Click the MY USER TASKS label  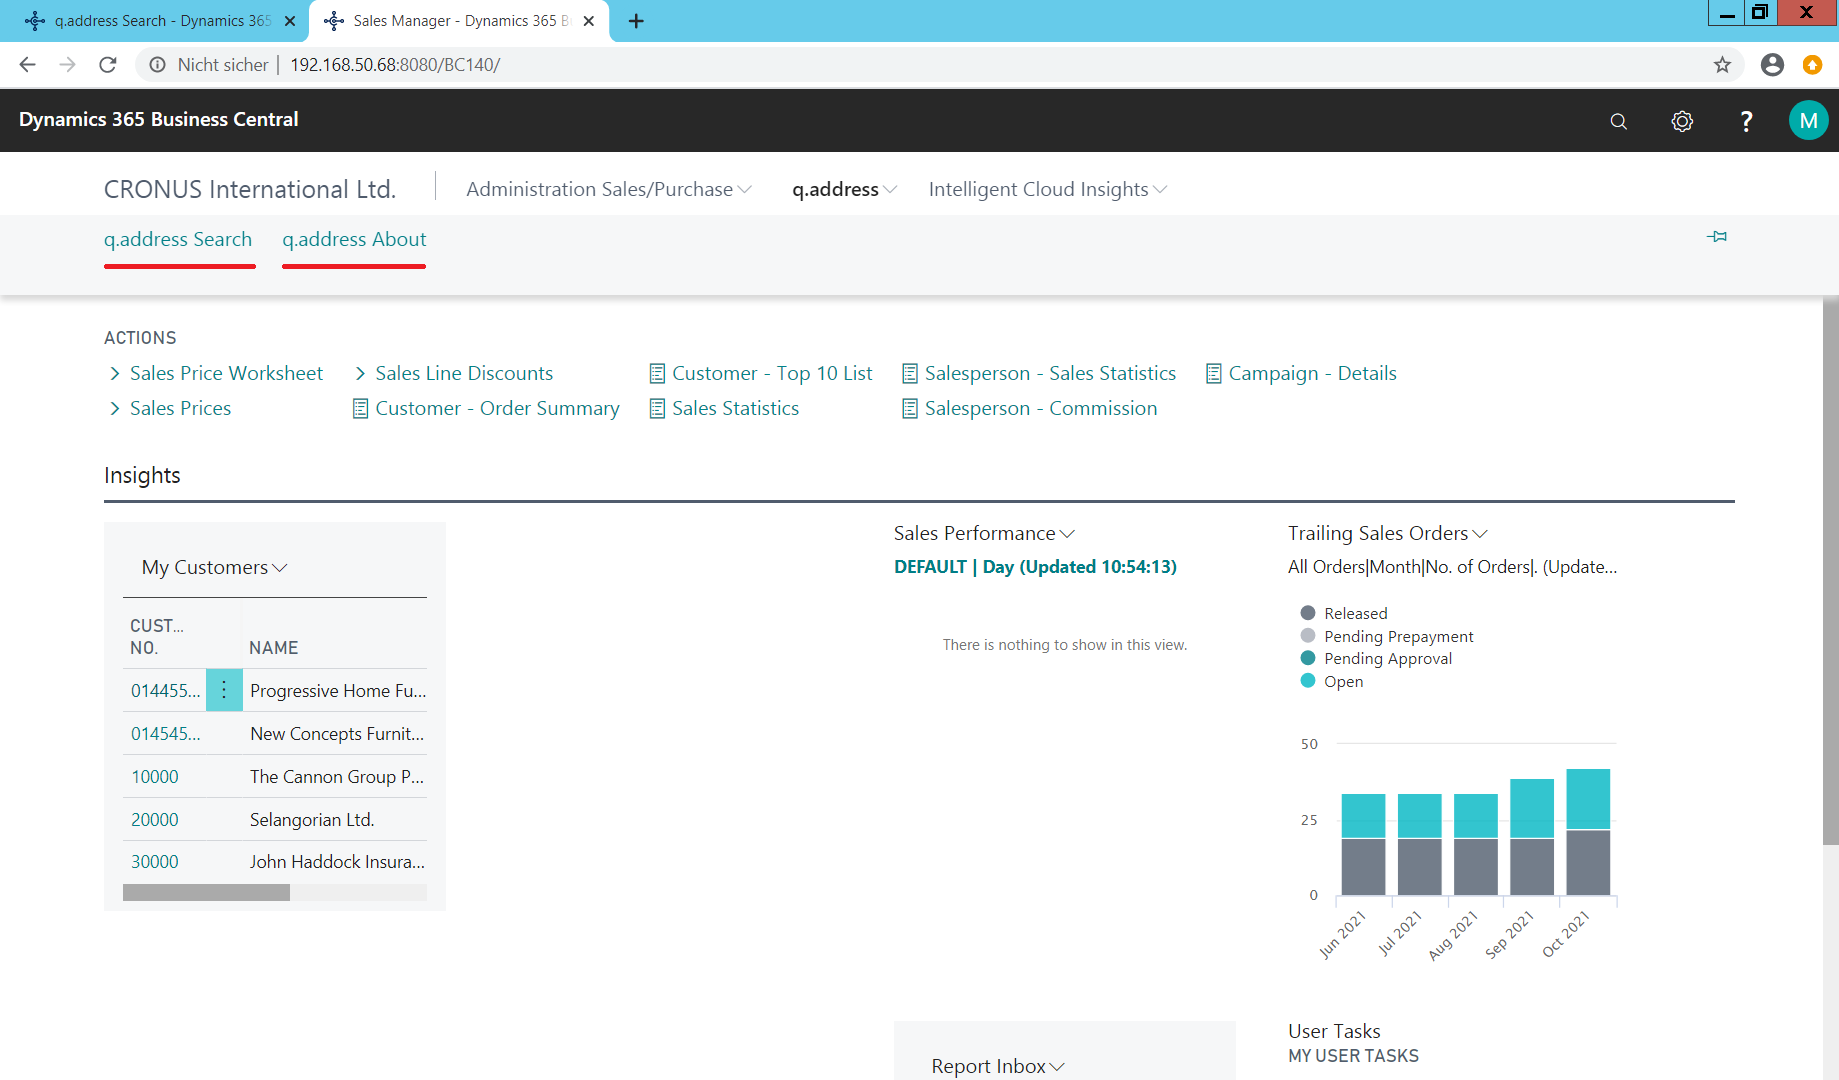pos(1353,1056)
